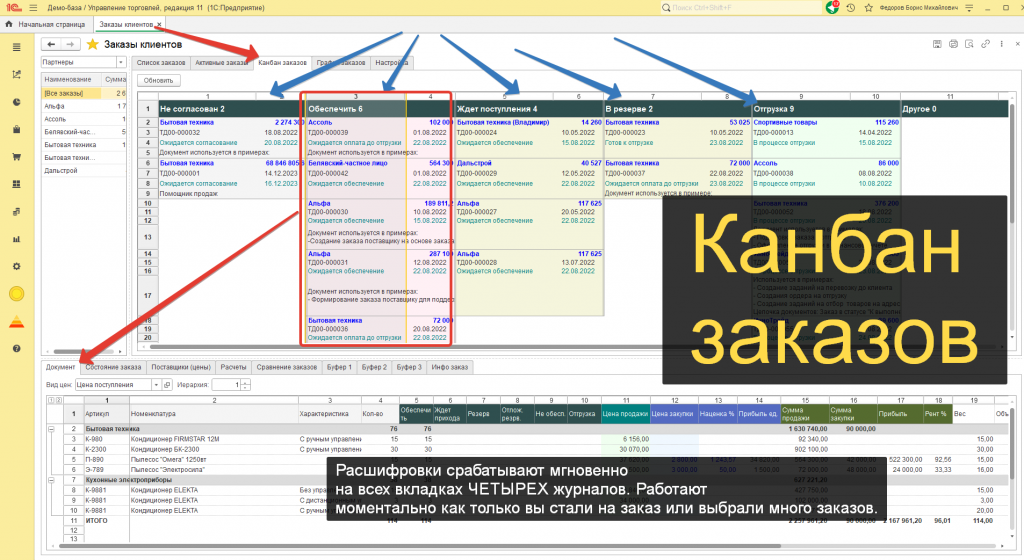Viewport: 1024px width, 560px height.
Task: Click the save diskette icon
Action: pyautogui.click(x=937, y=44)
